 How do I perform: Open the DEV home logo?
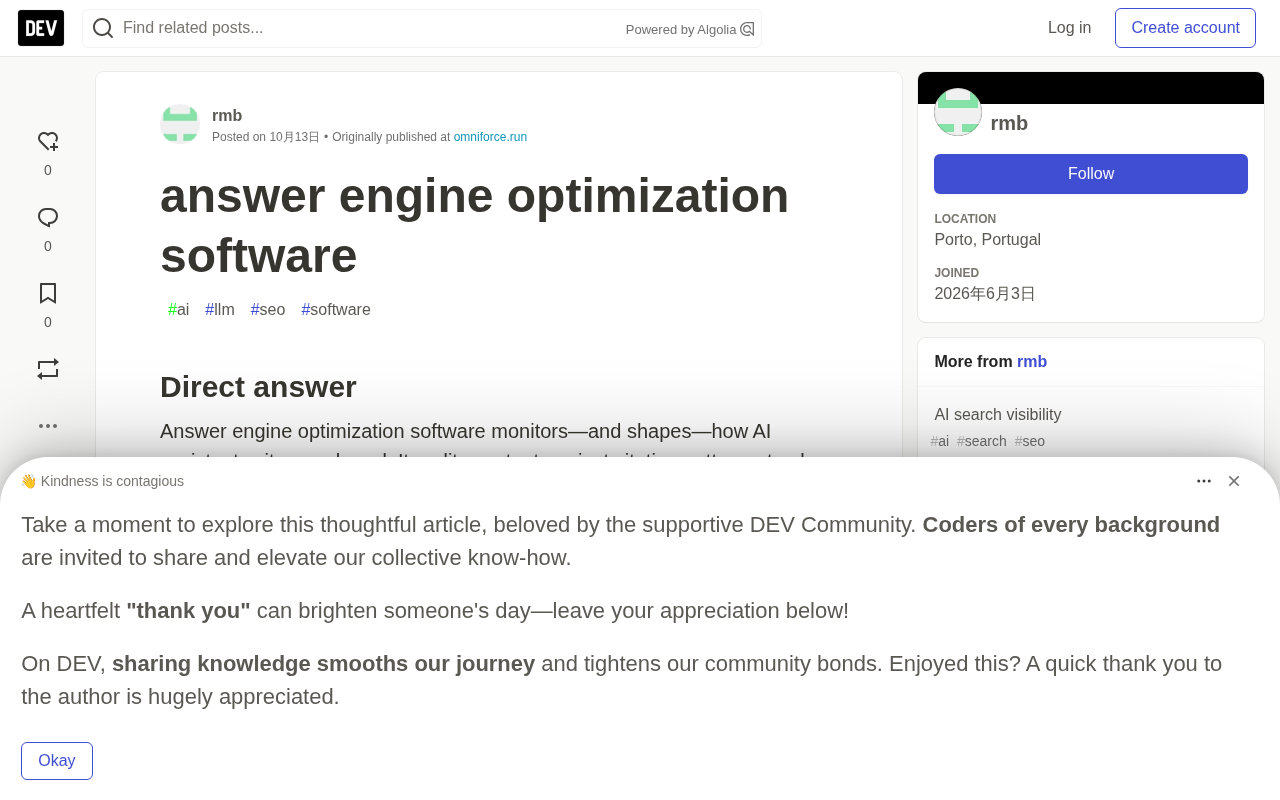[41, 28]
